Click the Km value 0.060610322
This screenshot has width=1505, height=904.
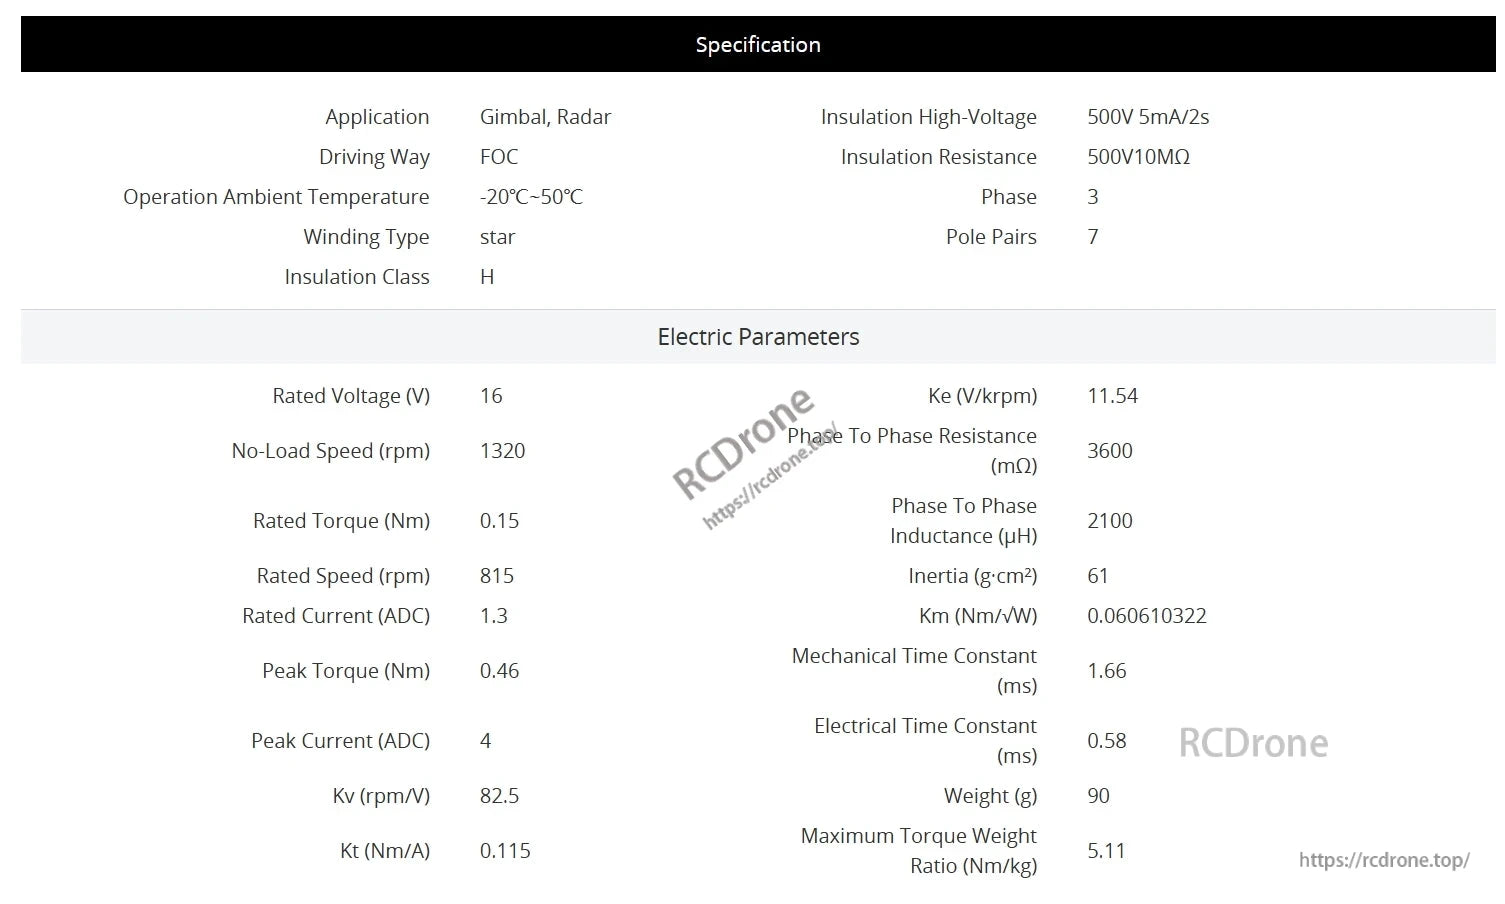tap(1146, 616)
